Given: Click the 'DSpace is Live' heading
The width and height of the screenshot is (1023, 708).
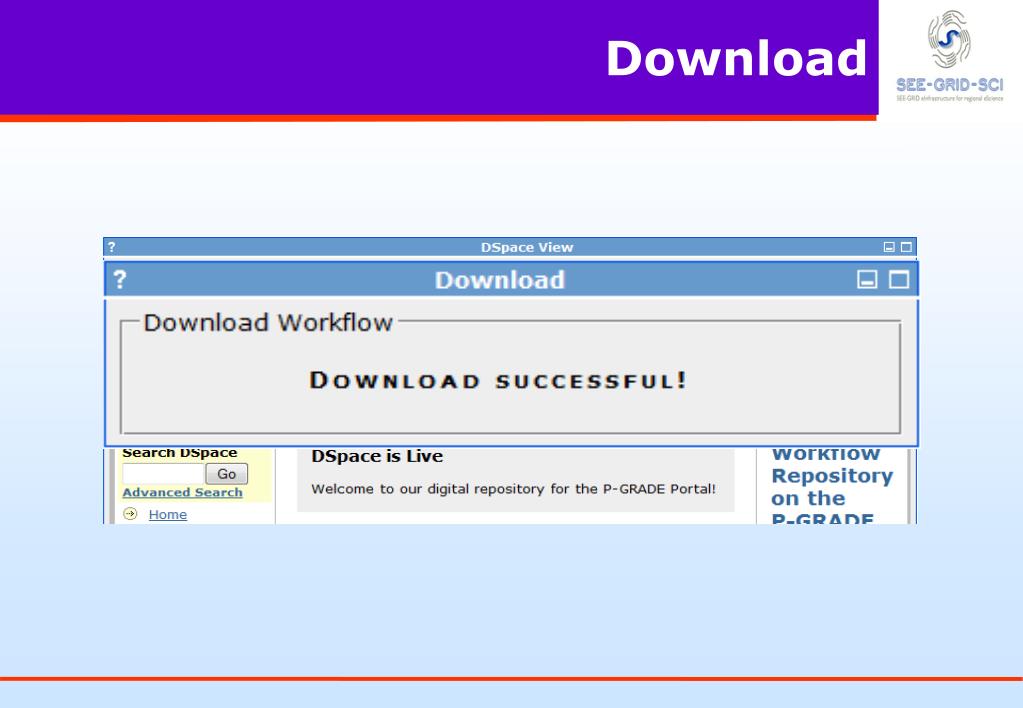Looking at the screenshot, I should point(377,455).
